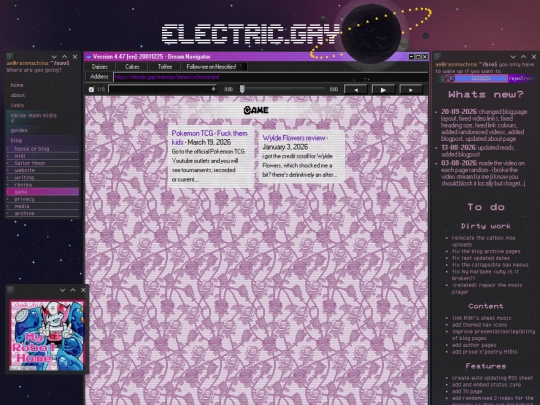
Task: Minimize the Dream Navigator window
Action: coord(411,56)
